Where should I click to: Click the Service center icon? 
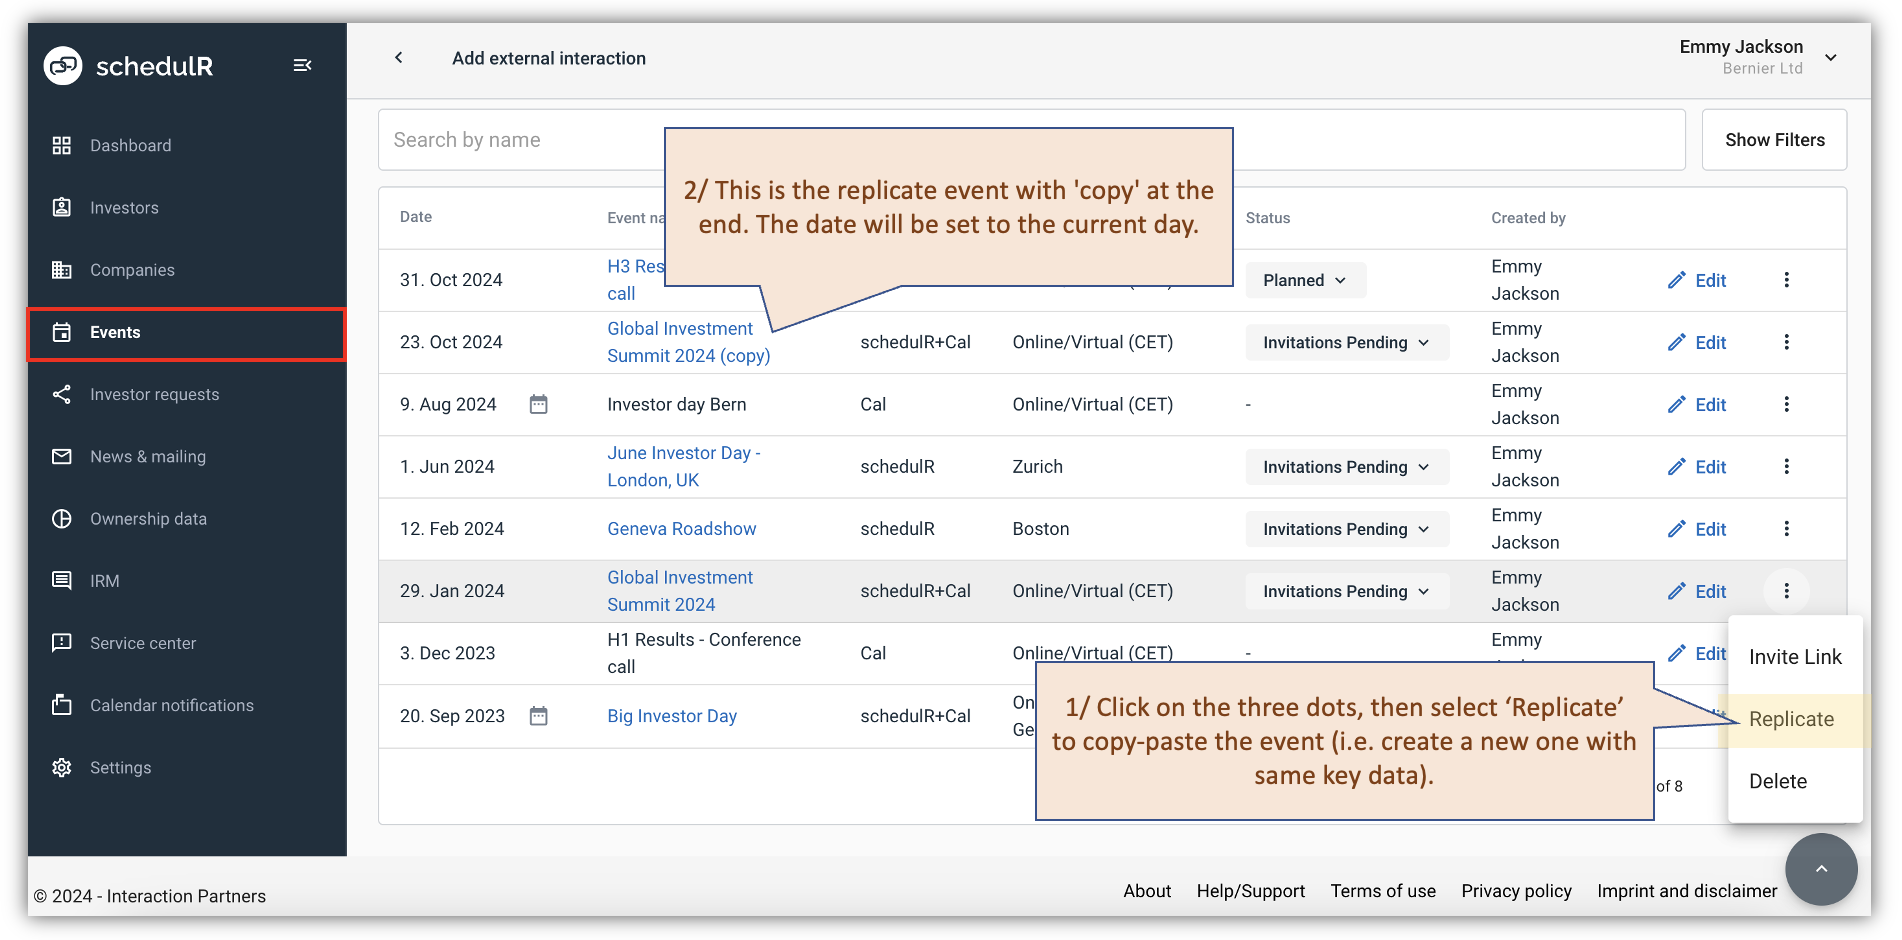coord(62,643)
